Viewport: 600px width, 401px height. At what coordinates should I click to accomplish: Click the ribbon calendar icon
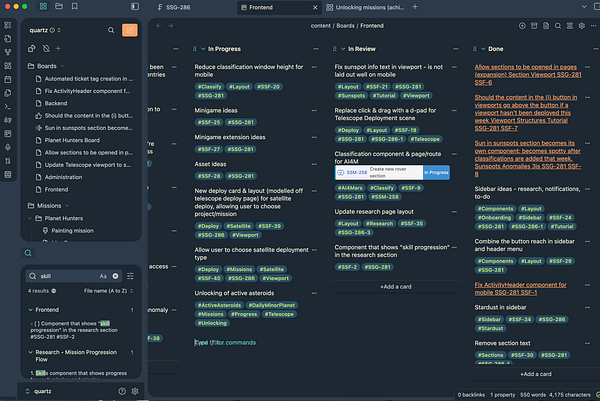[x=8, y=79]
